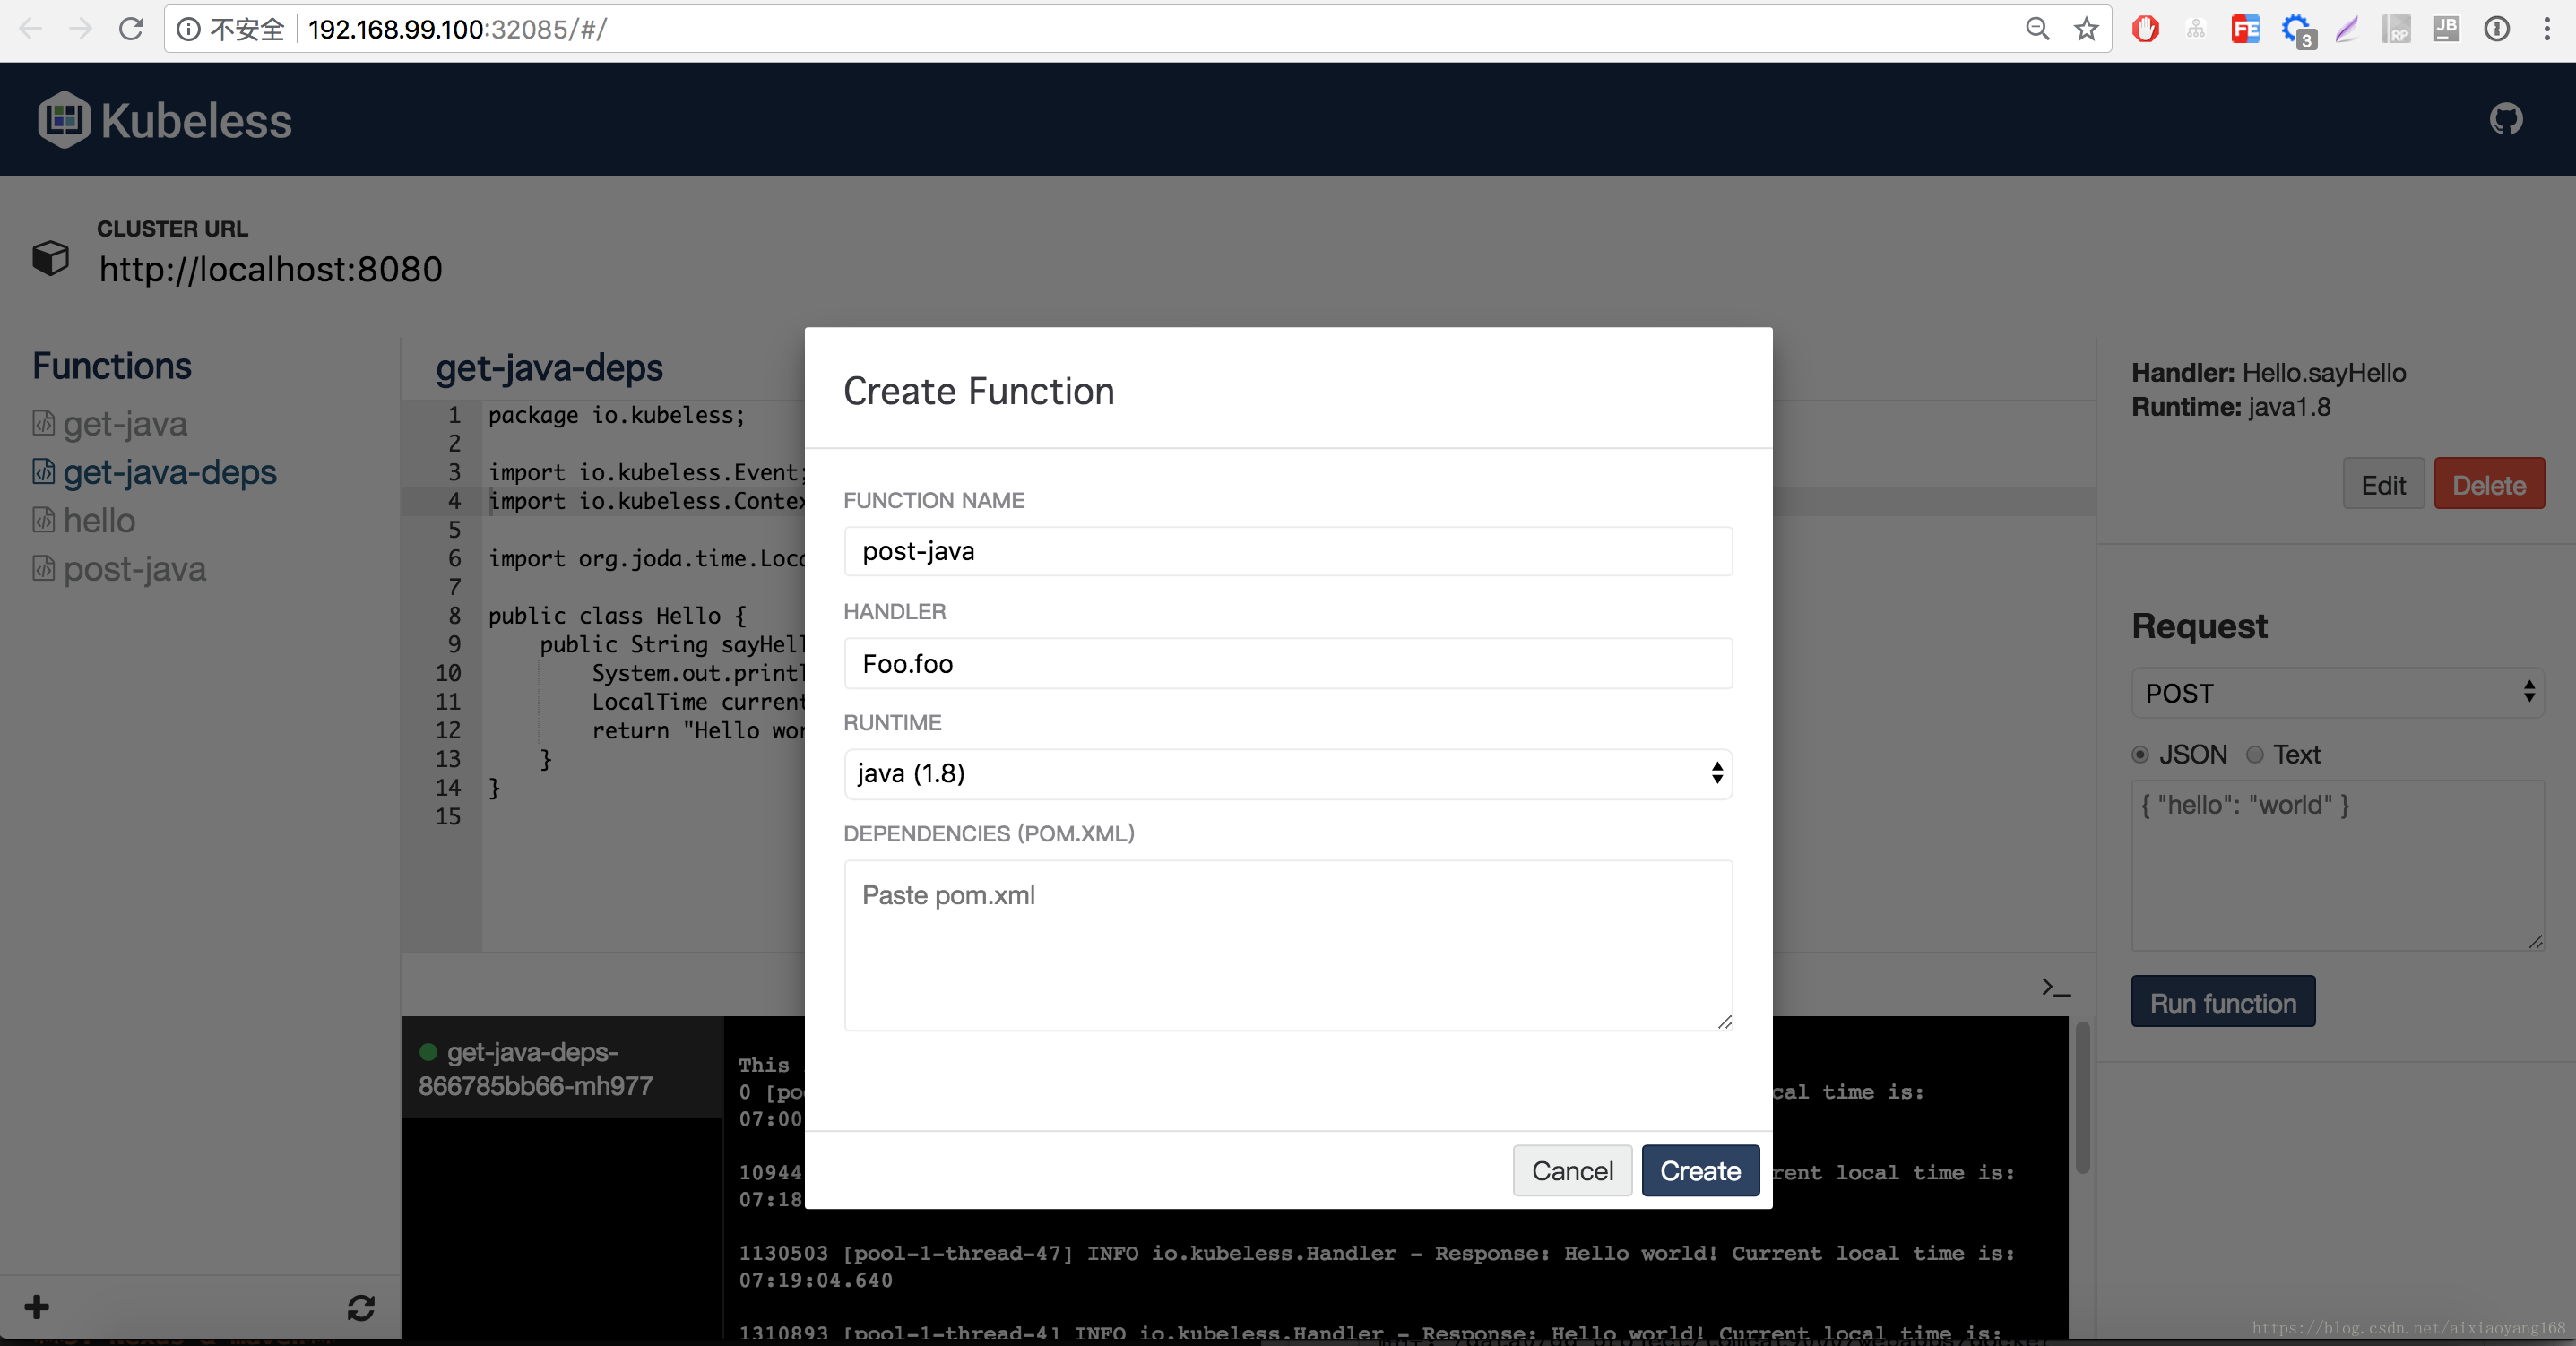Open the Runtime java (1.8) dropdown
Viewport: 2576px width, 1346px height.
[x=1287, y=773]
